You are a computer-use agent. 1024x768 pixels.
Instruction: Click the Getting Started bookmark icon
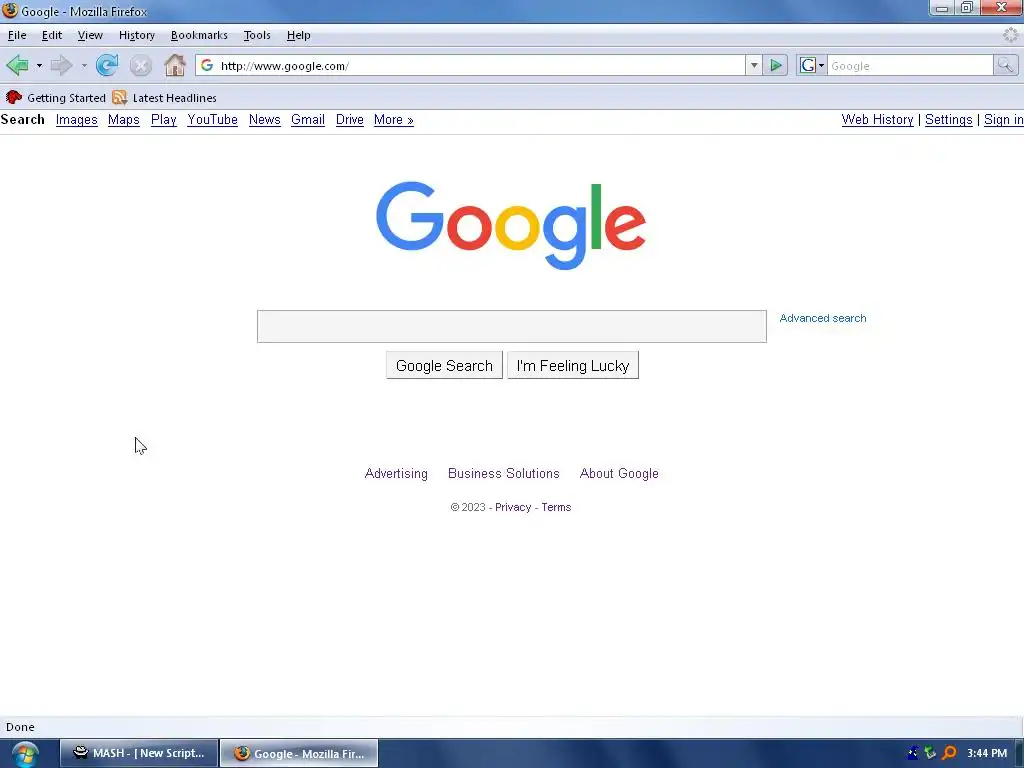tap(14, 98)
